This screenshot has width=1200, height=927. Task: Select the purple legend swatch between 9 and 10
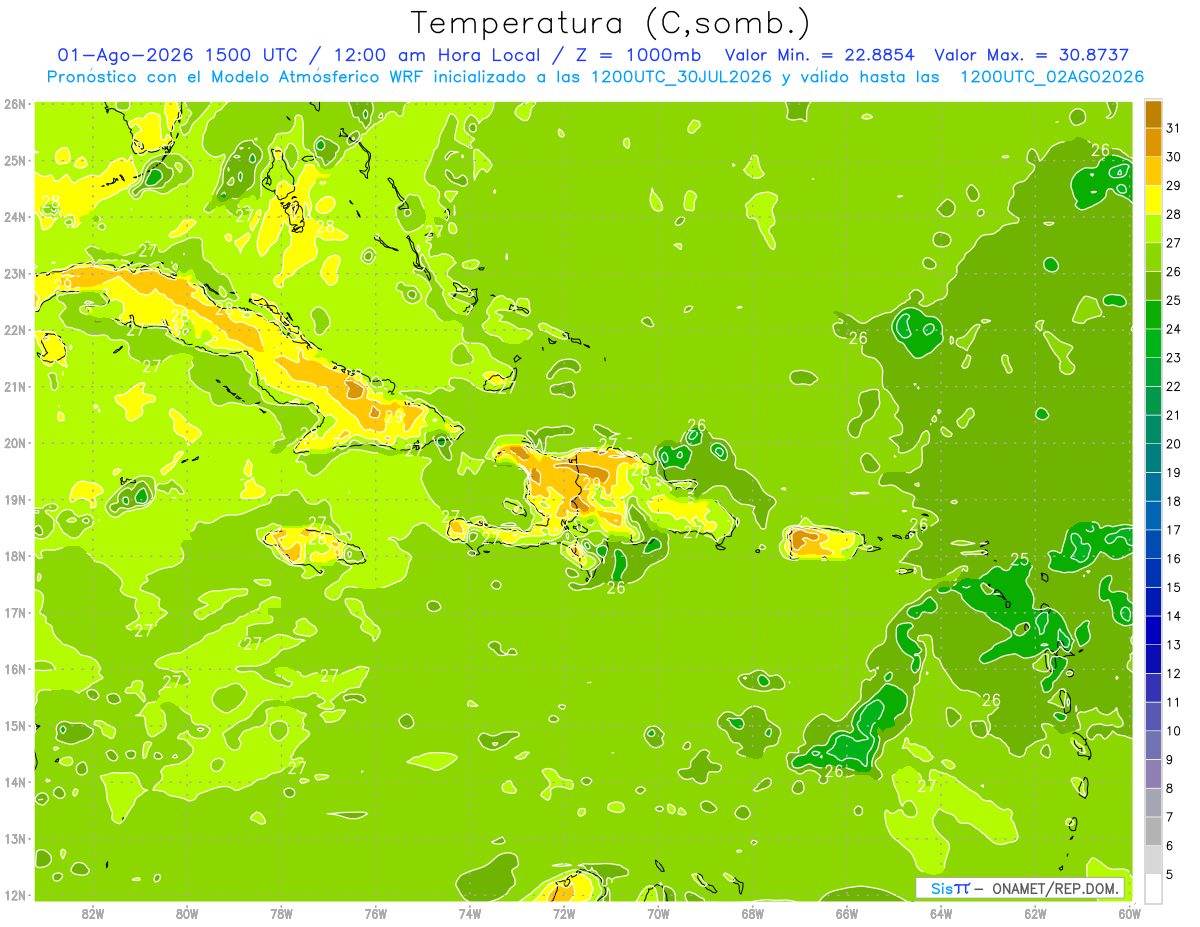tap(1153, 745)
